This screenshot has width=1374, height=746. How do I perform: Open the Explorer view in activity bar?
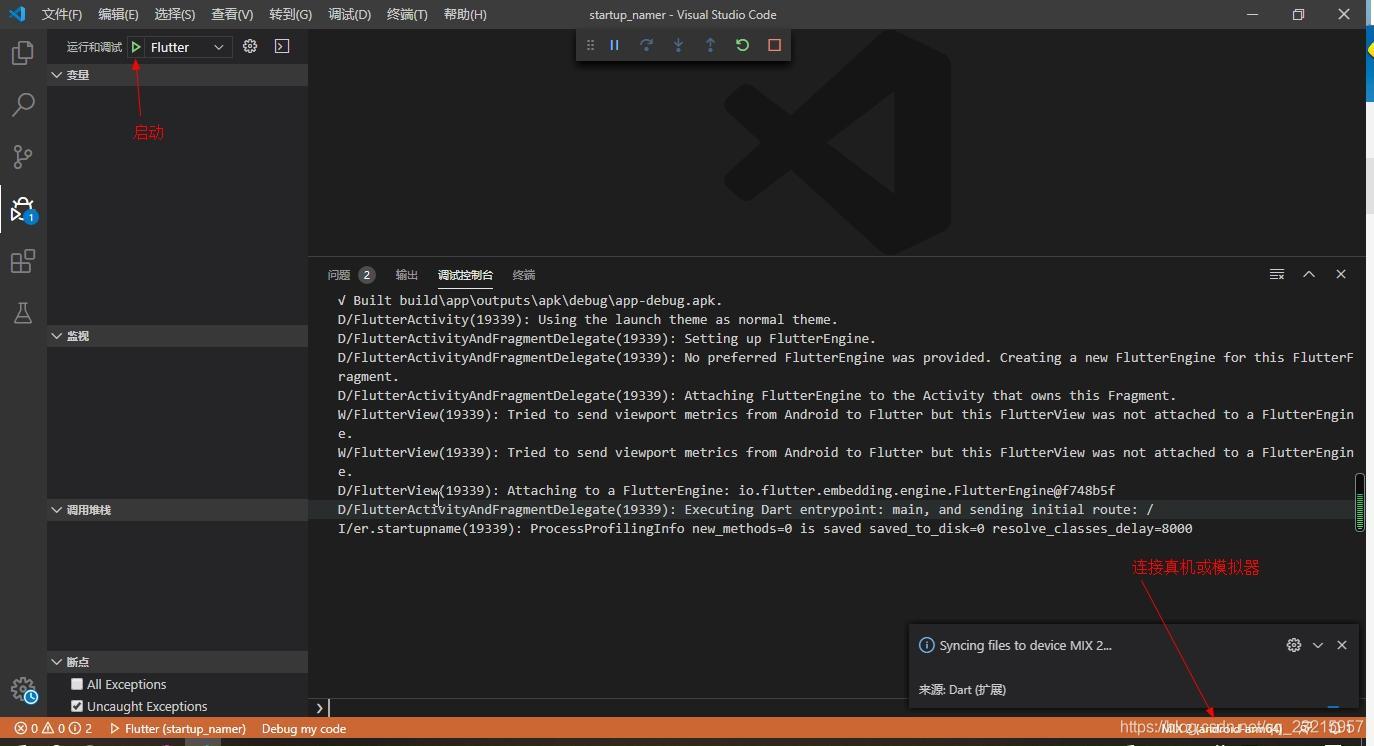[22, 53]
